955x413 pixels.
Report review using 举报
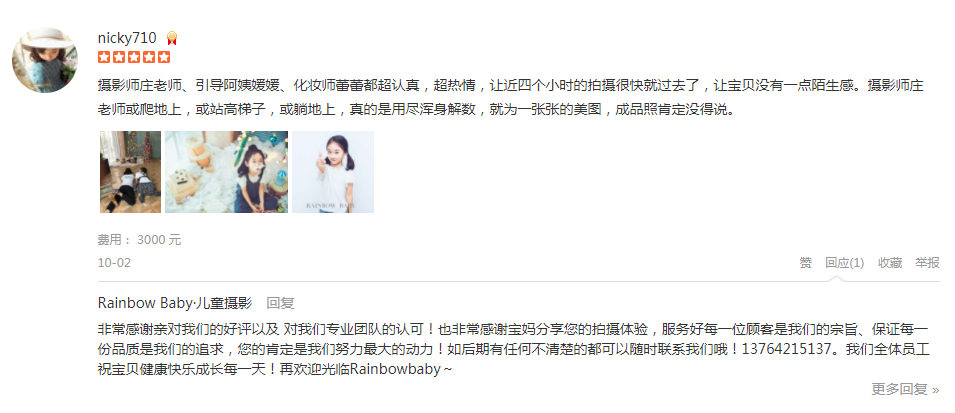click(x=927, y=263)
